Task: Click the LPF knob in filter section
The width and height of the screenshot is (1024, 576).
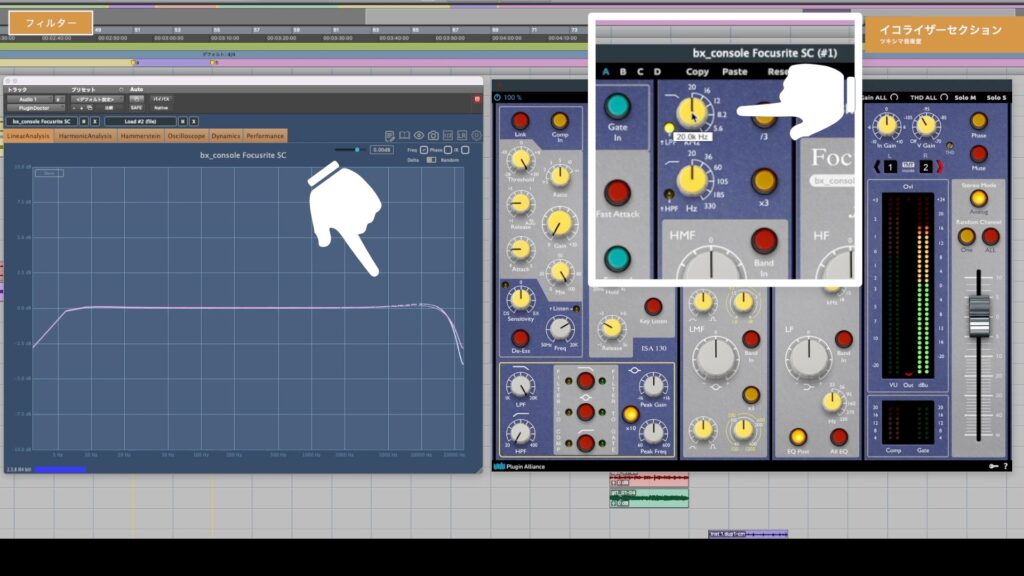Action: pos(520,387)
